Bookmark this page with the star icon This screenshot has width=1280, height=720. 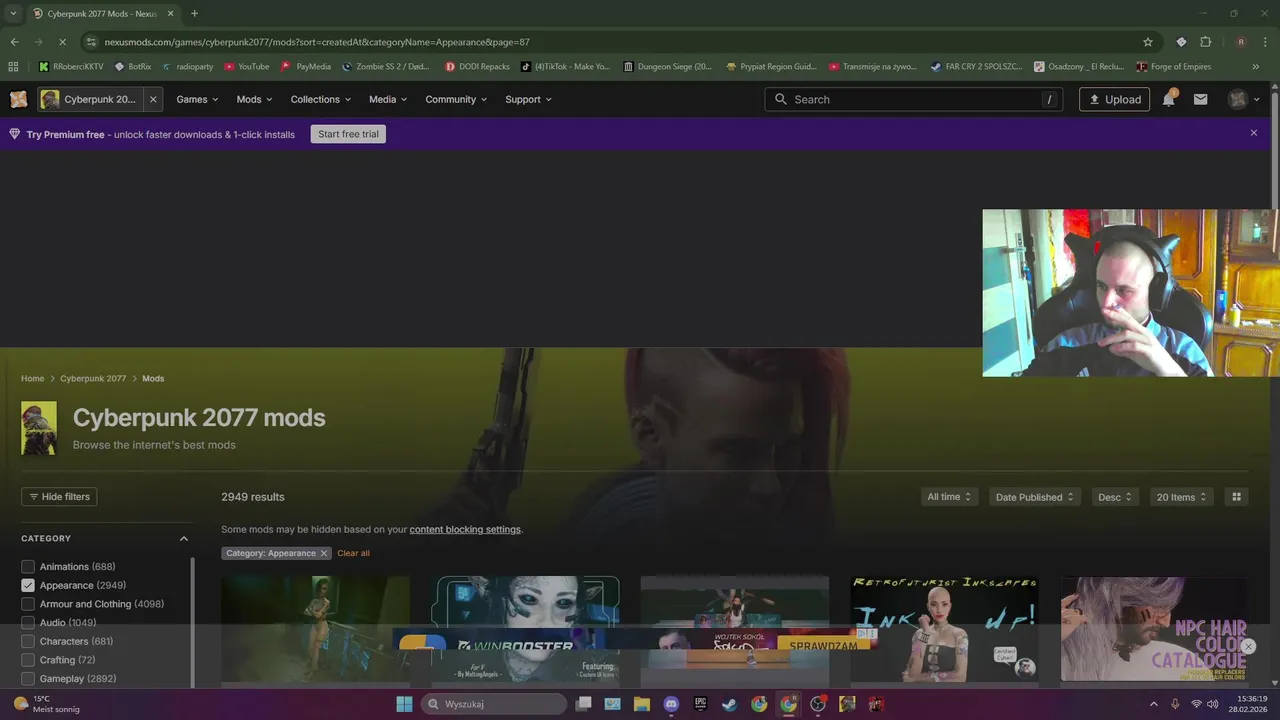[x=1148, y=42]
